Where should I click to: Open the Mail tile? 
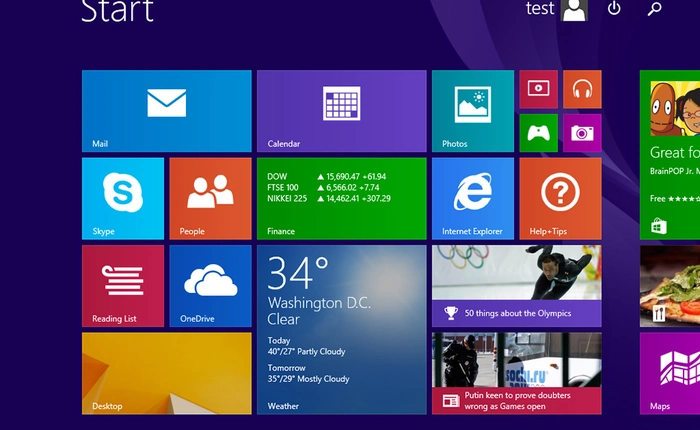(167, 111)
